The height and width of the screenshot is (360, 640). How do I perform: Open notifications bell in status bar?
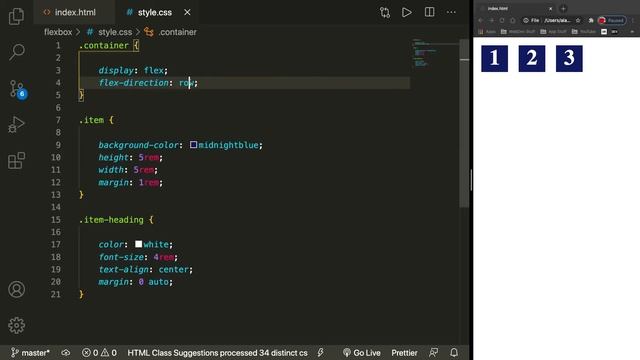coord(454,353)
